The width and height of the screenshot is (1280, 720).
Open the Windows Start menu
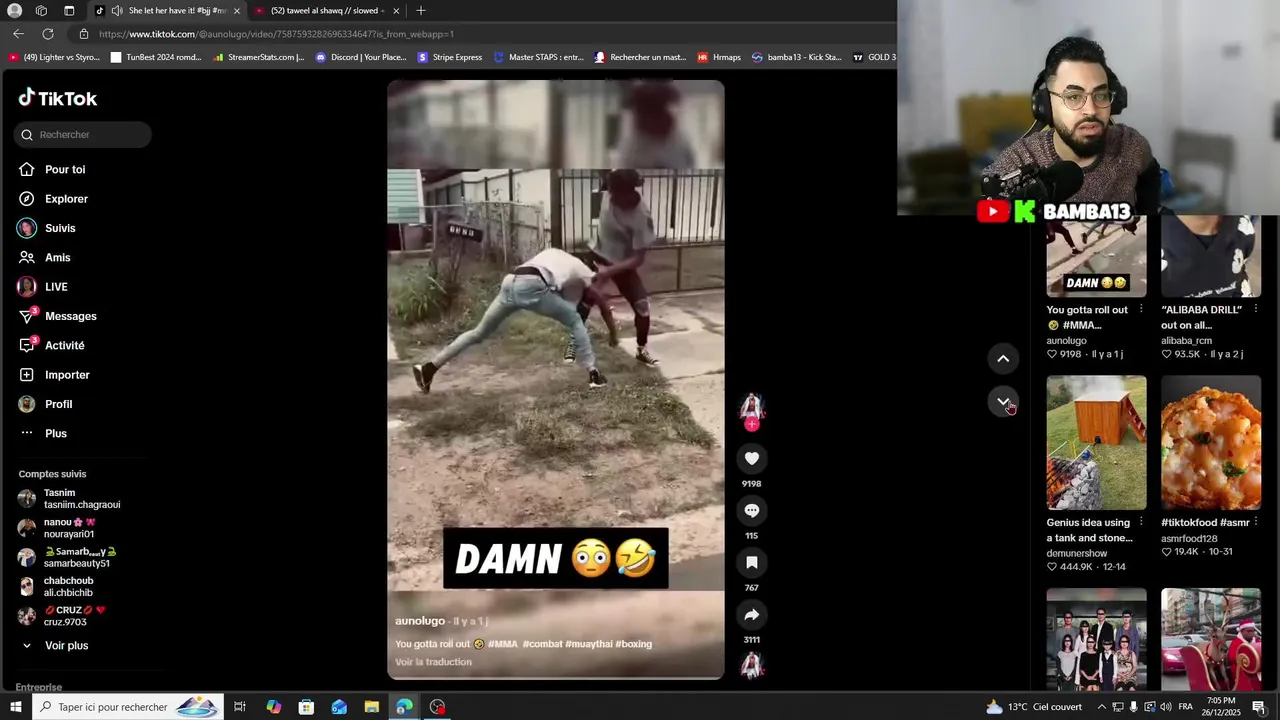[15, 707]
